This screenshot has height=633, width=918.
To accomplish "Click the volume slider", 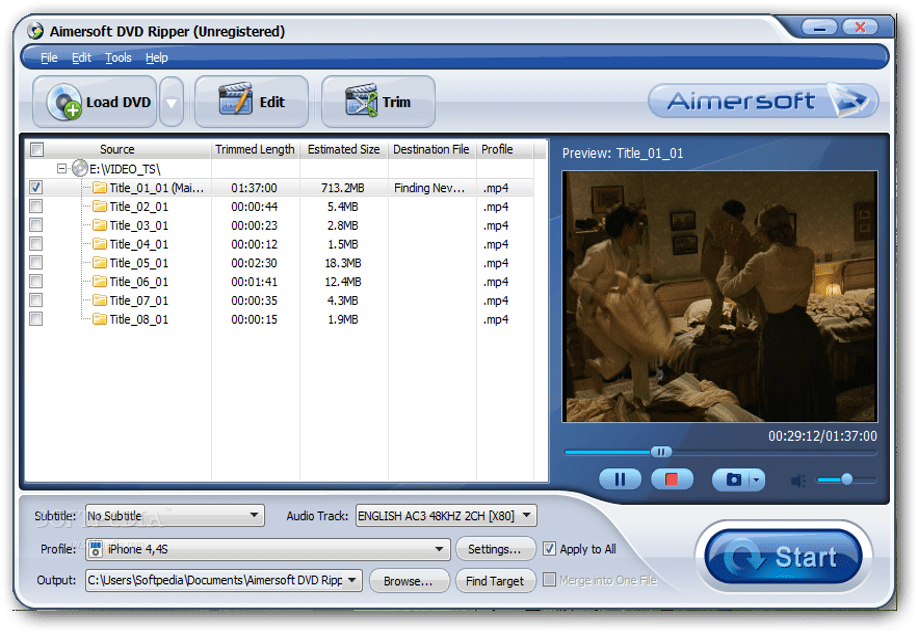I will tap(846, 480).
